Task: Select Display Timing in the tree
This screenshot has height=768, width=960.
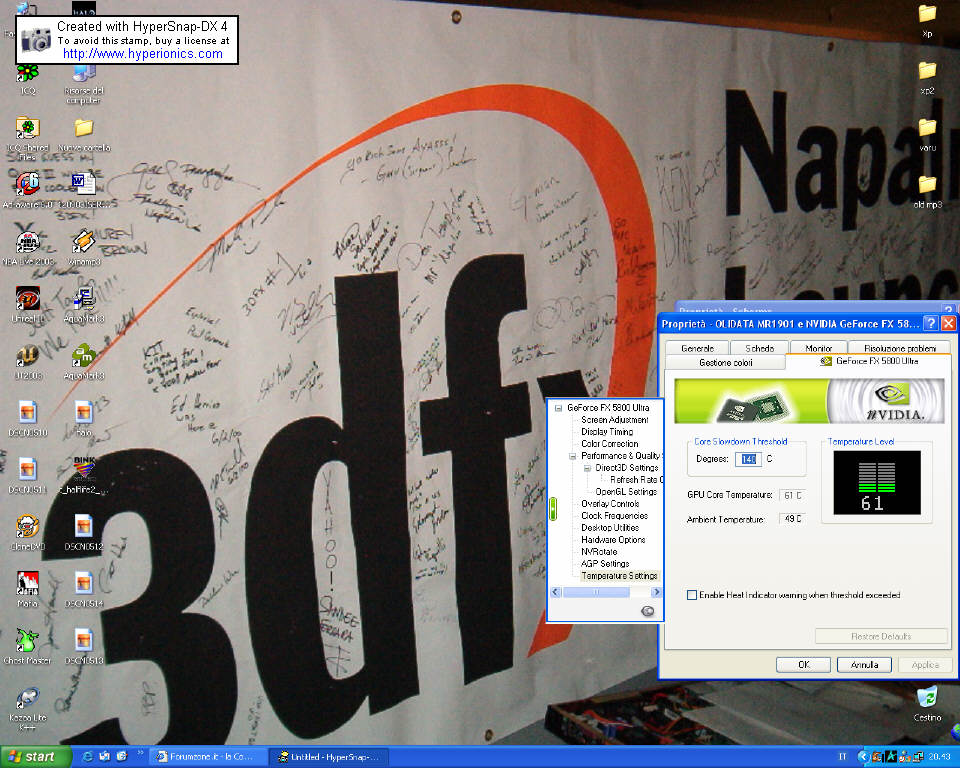Action: [x=607, y=432]
